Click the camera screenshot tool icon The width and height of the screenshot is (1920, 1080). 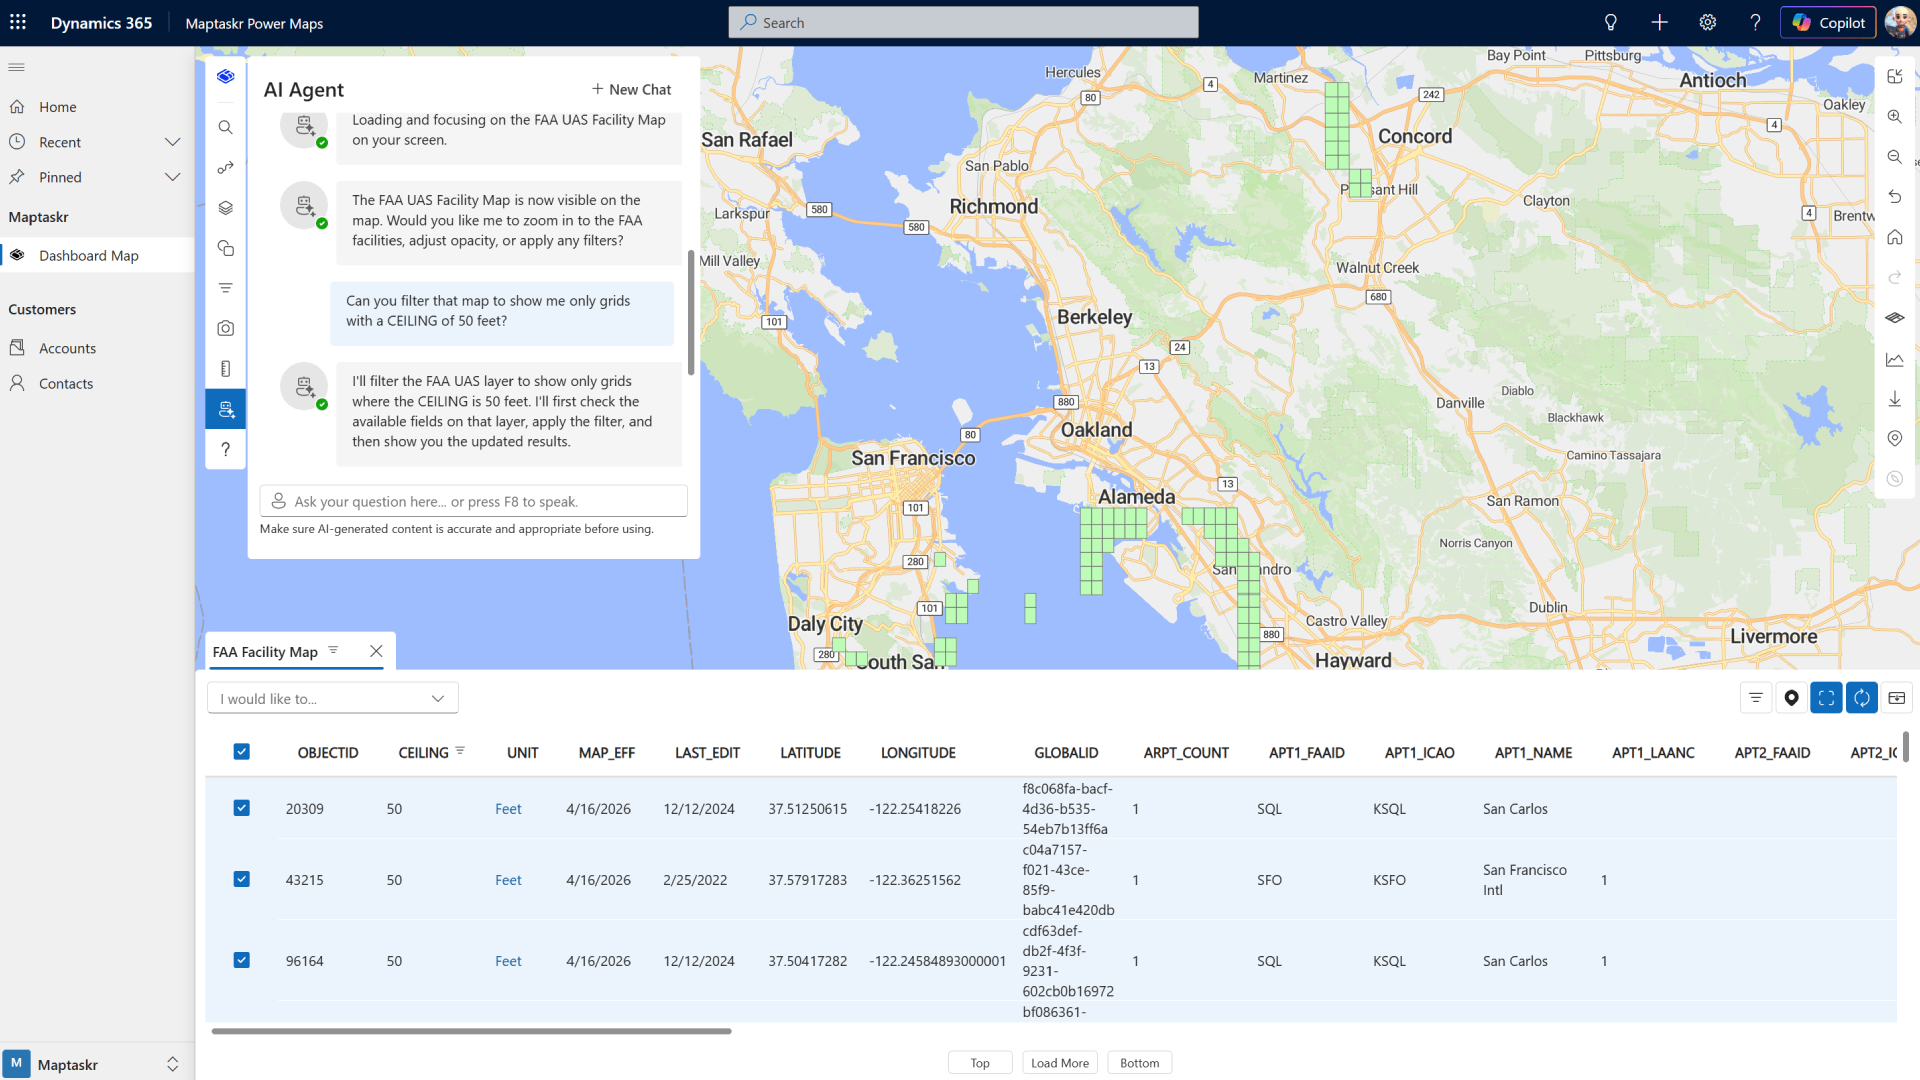(226, 328)
